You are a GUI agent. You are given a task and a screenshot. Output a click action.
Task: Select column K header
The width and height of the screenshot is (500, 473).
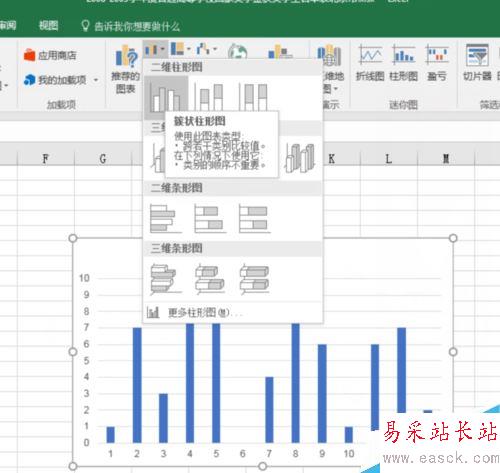pyautogui.click(x=331, y=159)
